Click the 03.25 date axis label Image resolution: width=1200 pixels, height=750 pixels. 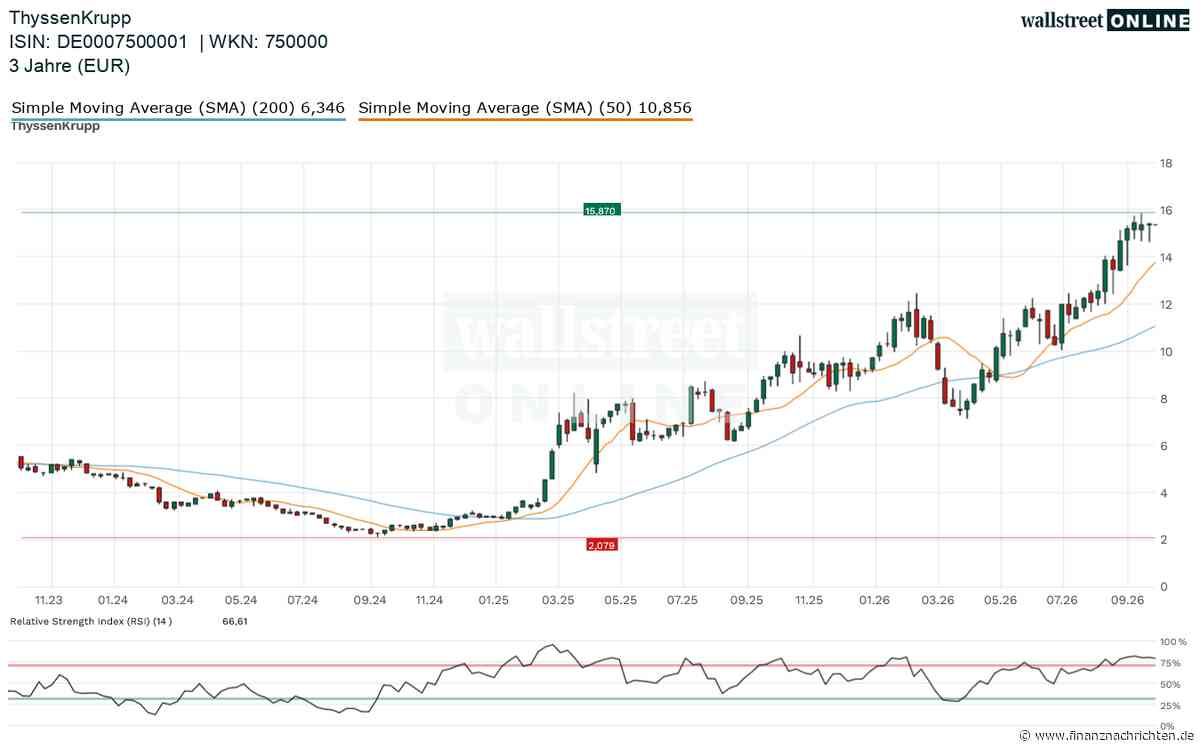tap(557, 600)
